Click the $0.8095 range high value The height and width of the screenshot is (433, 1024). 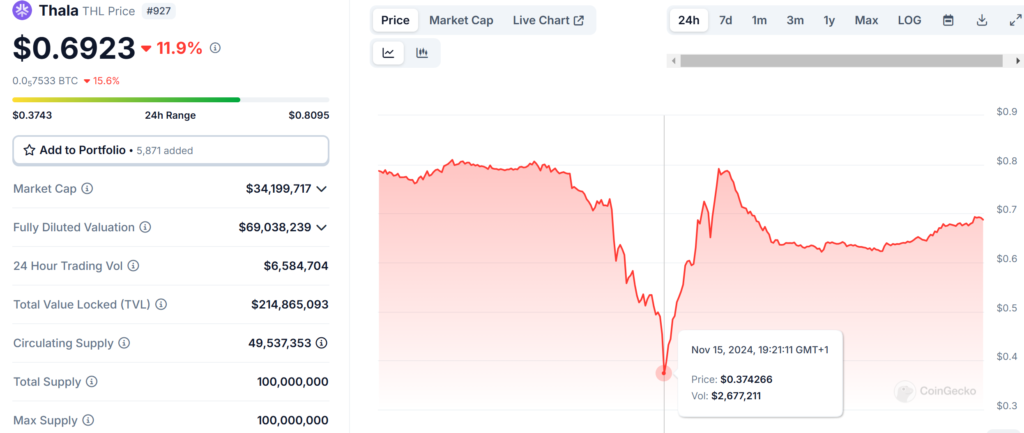click(309, 116)
